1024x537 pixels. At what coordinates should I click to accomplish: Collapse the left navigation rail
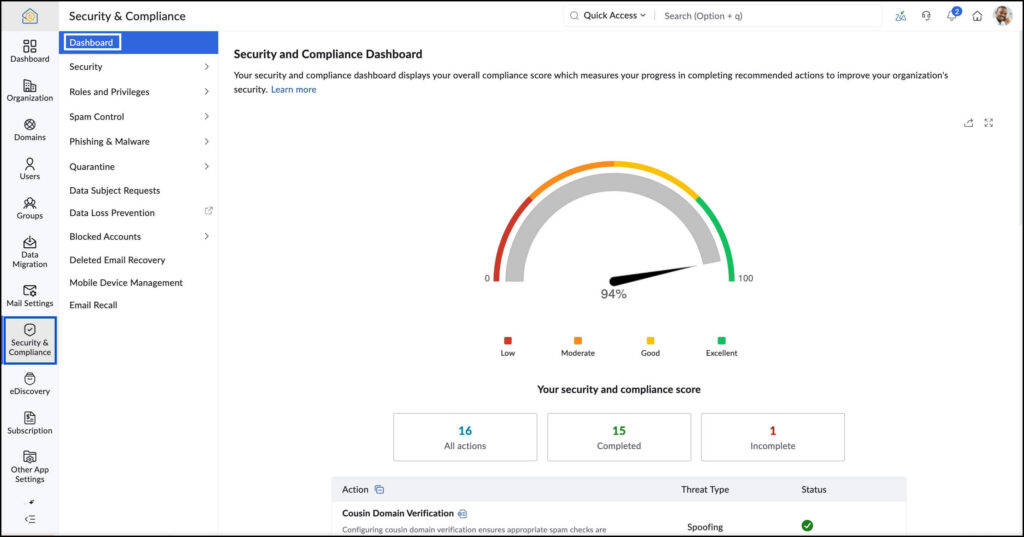29,519
